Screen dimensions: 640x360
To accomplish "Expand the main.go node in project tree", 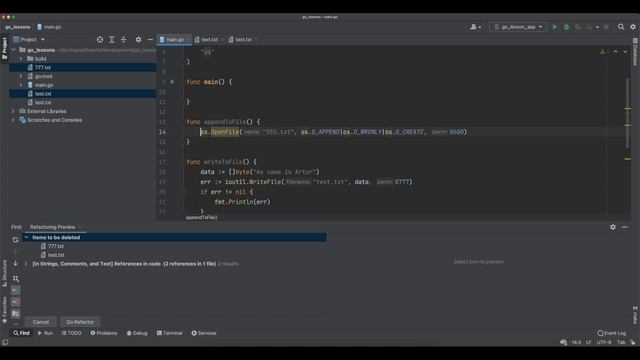I will (20, 85).
